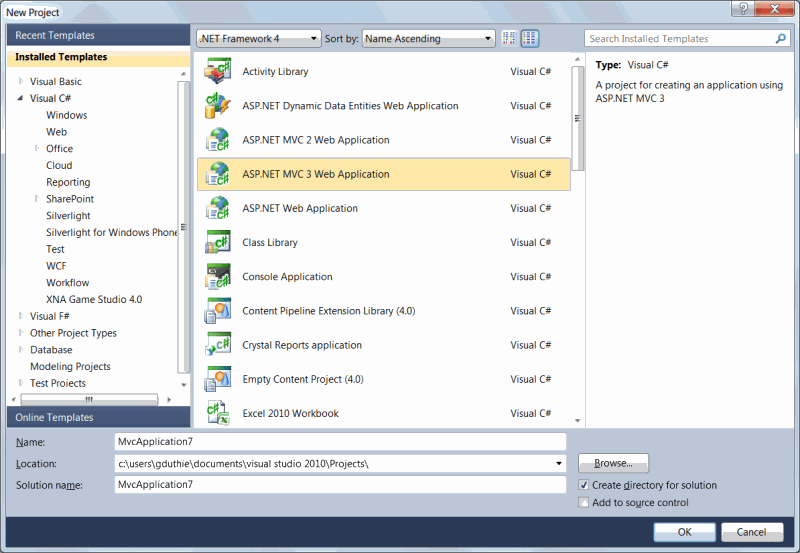Image resolution: width=800 pixels, height=553 pixels.
Task: Click the Class Library template icon
Action: pyautogui.click(x=218, y=242)
